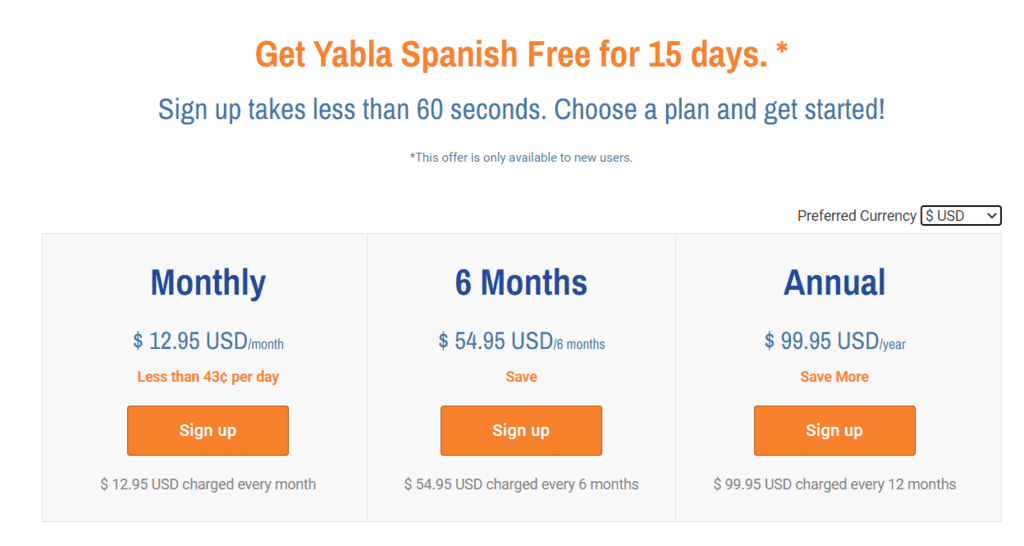Image resolution: width=1024 pixels, height=546 pixels.
Task: Click "charged every 6 months" billing note
Action: 521,484
